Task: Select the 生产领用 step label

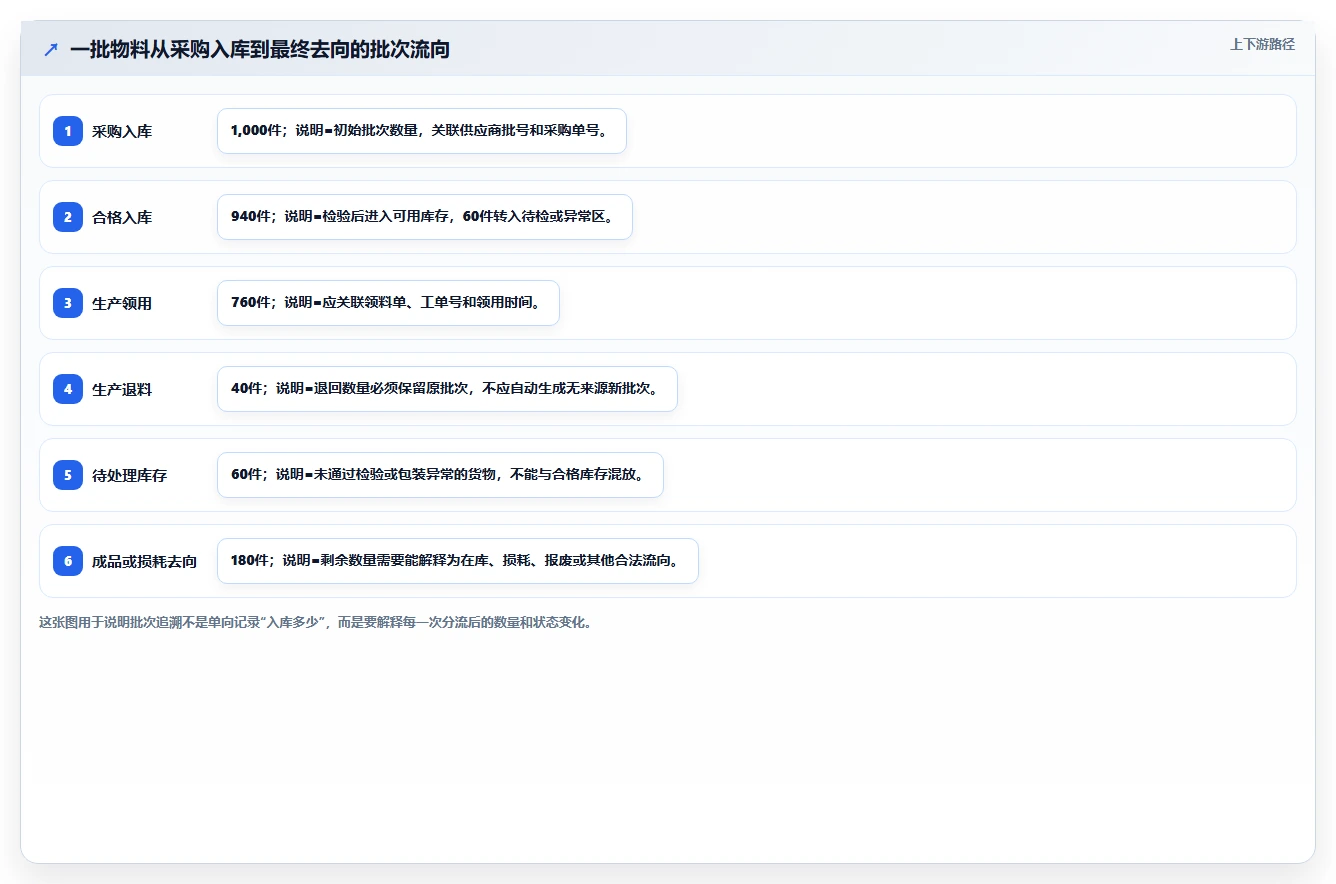Action: click(x=122, y=303)
